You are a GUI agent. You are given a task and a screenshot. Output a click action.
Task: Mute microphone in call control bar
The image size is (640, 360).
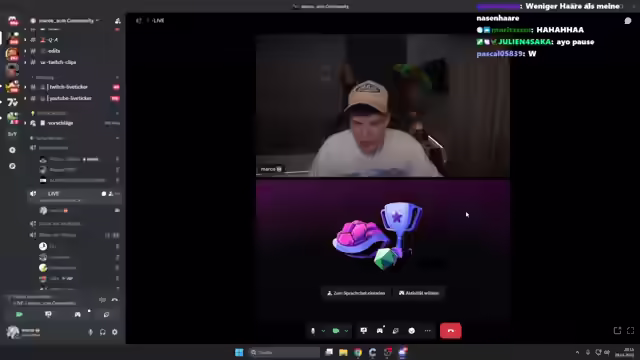coord(313,331)
